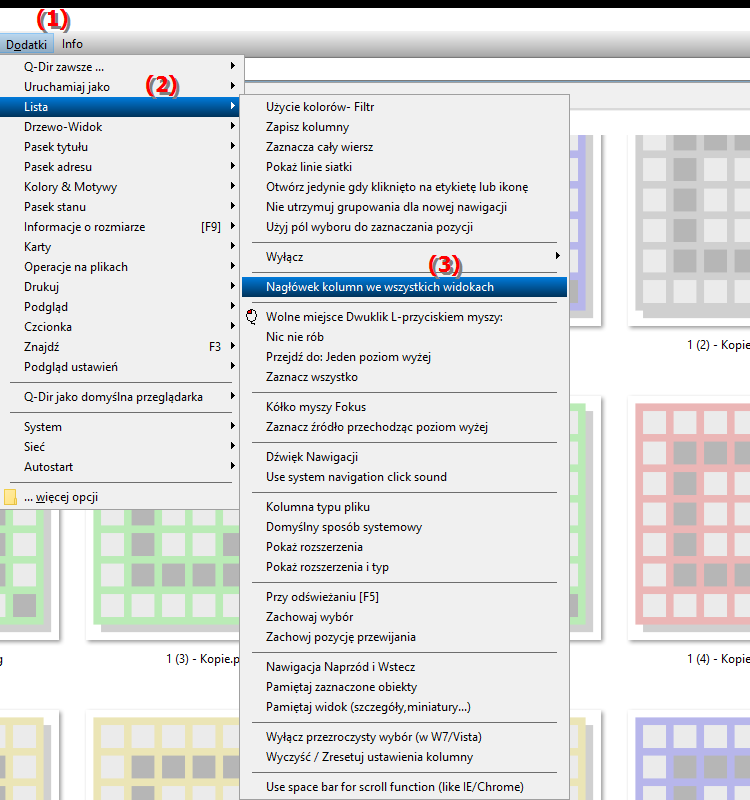750x800 pixels.
Task: Open the Dodatki menu
Action: click(x=27, y=44)
